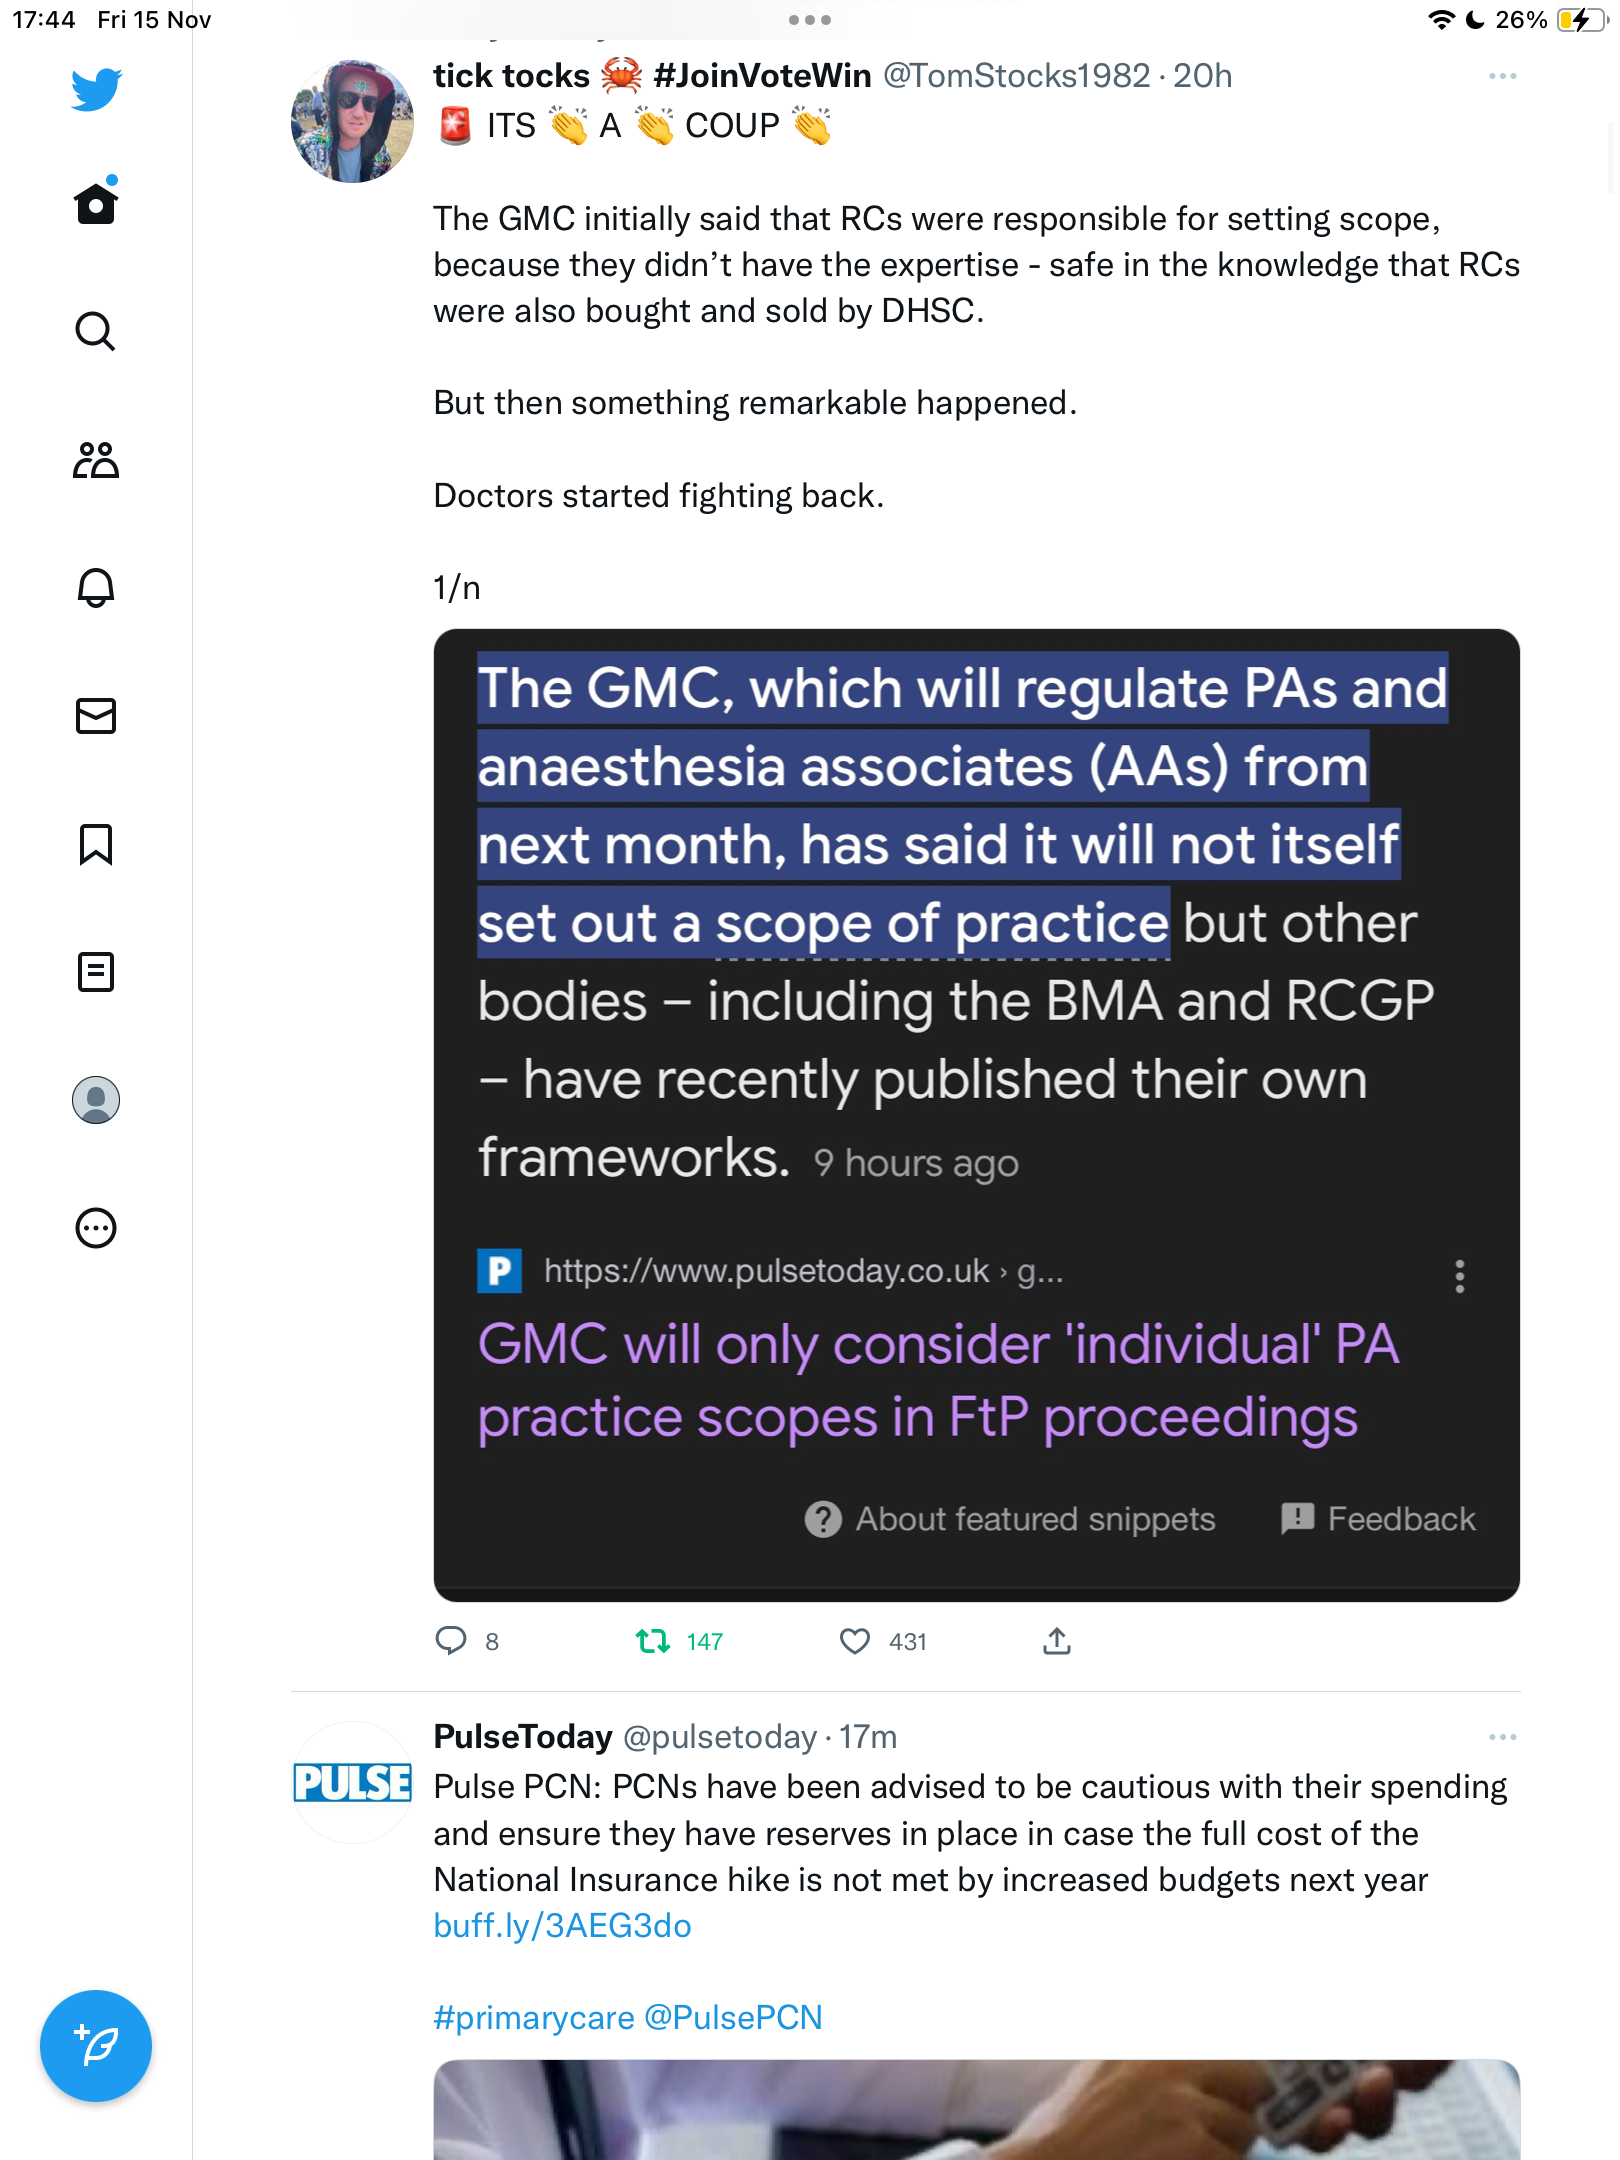Screen dimensions: 1620x2160
Task: Open Bookmarks icon in sidebar
Action: tap(96, 844)
